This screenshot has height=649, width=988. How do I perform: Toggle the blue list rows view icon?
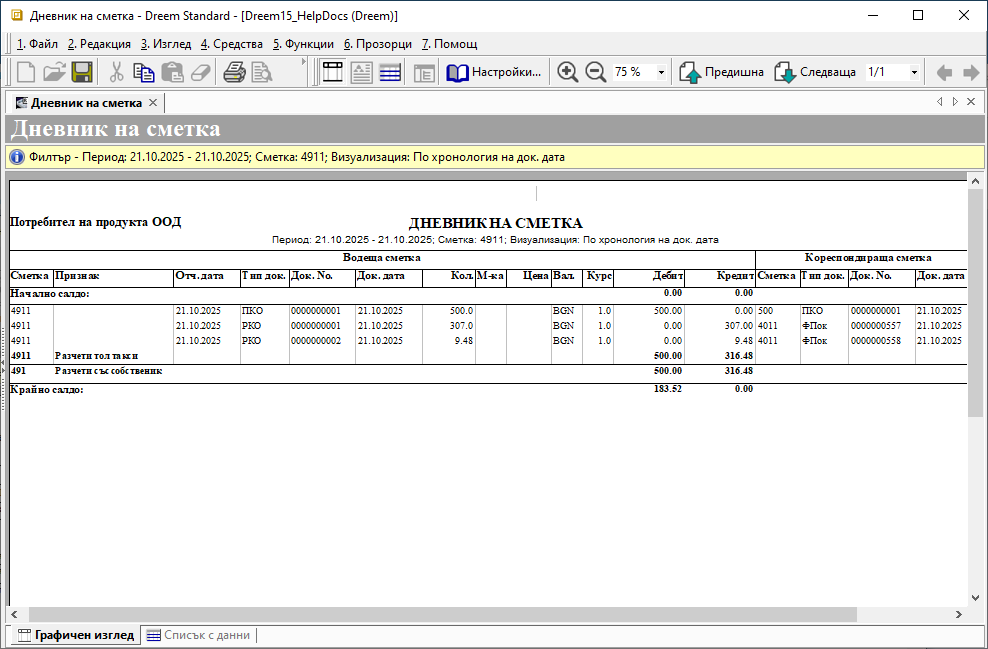pyautogui.click(x=390, y=72)
